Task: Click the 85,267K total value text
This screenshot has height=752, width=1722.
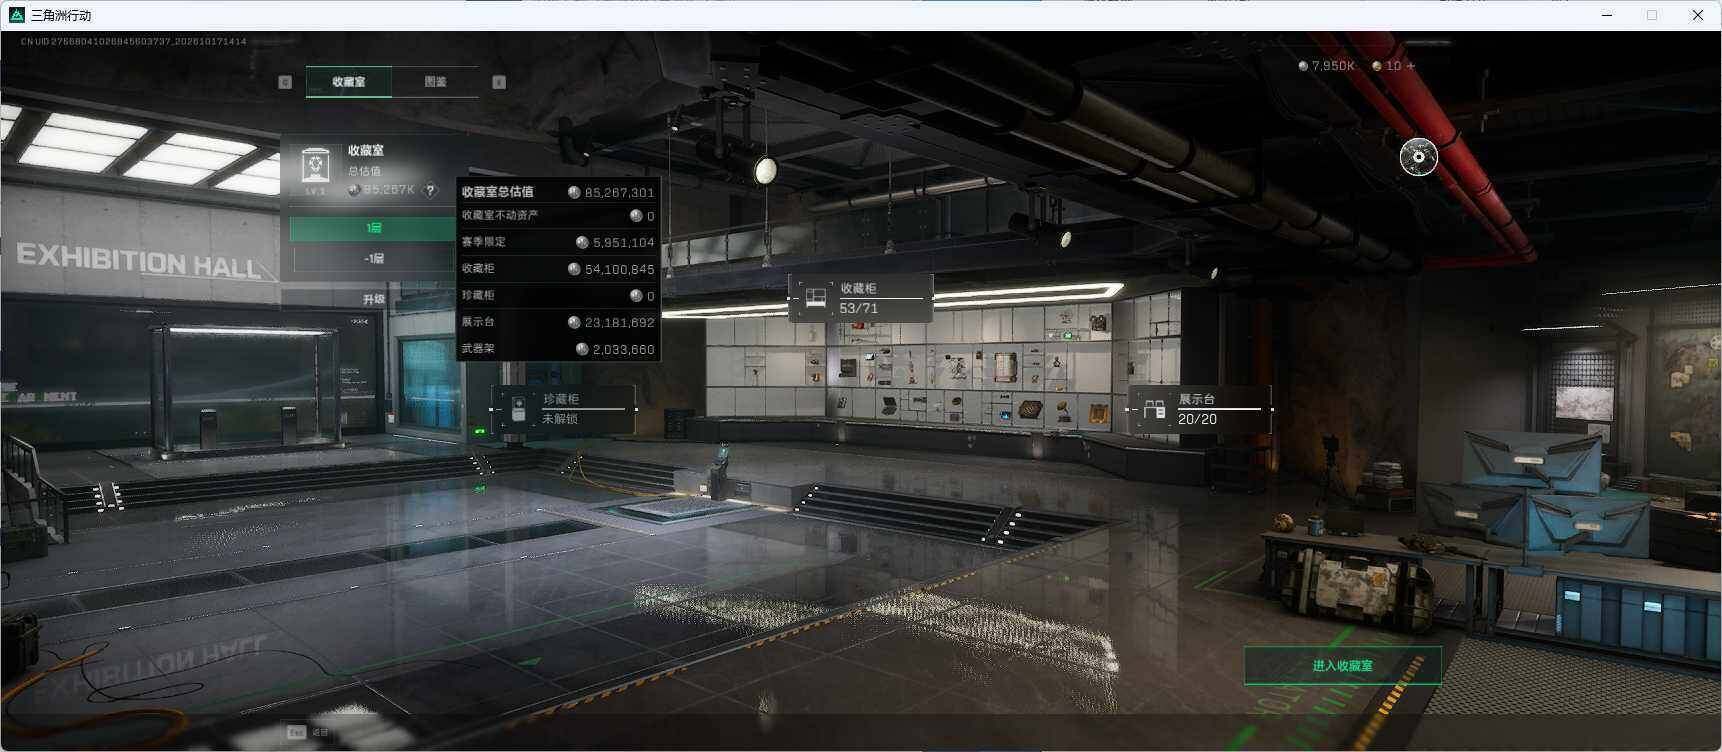Action: (388, 190)
